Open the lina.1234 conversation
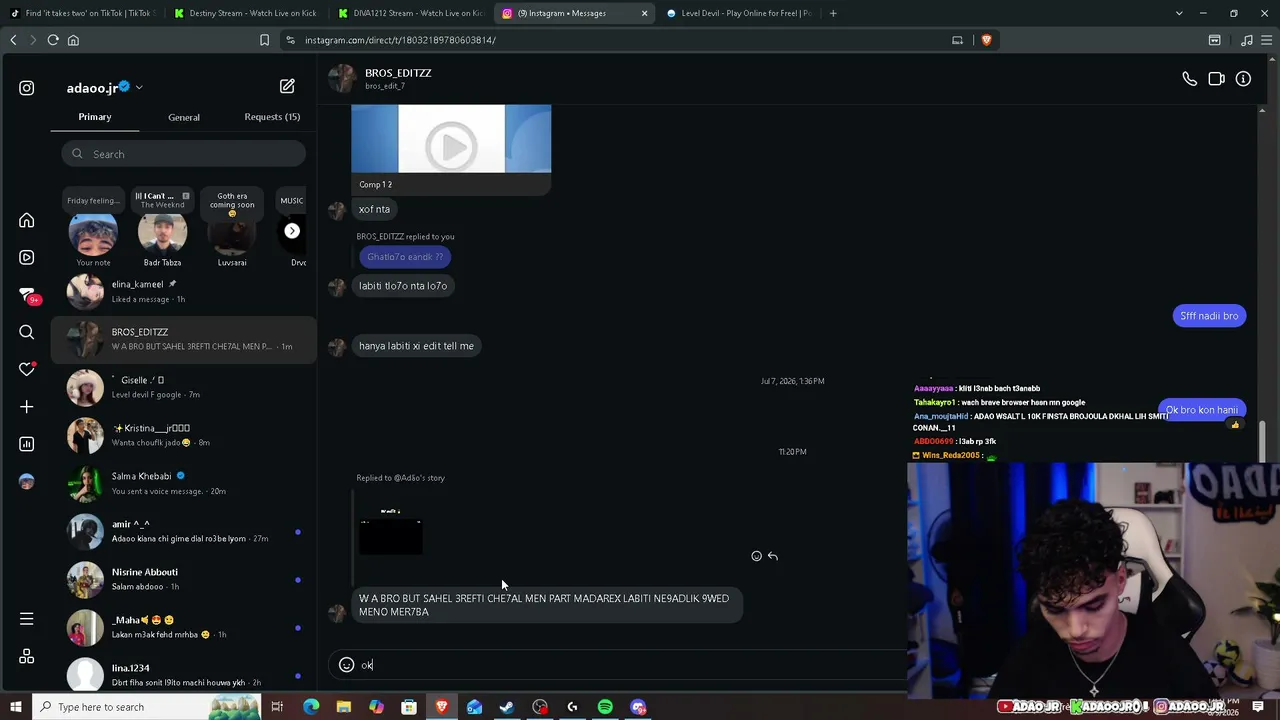The height and width of the screenshot is (720, 1280). pyautogui.click(x=184, y=675)
